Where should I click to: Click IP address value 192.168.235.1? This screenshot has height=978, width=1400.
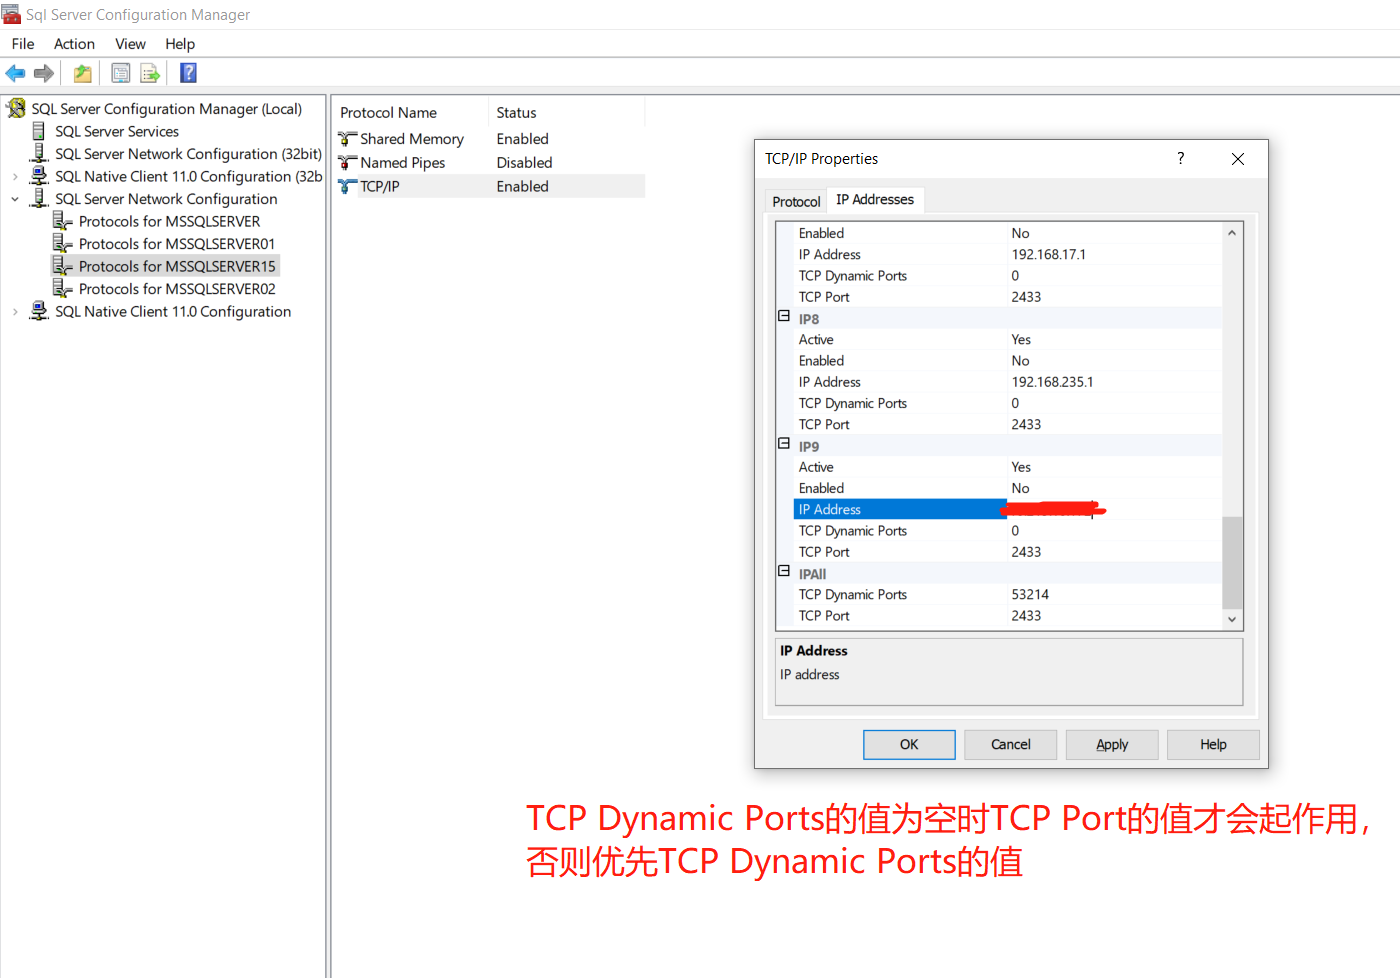coord(1052,382)
